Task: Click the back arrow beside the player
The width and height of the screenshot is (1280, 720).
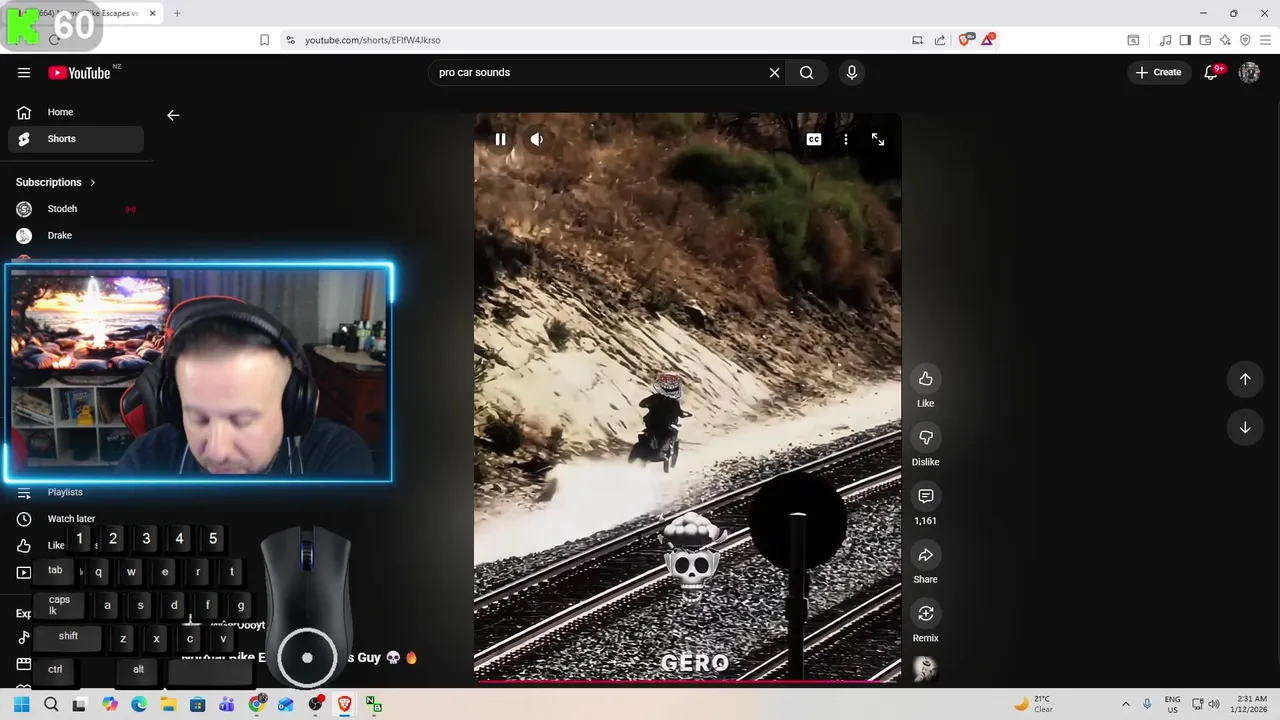Action: click(x=173, y=116)
